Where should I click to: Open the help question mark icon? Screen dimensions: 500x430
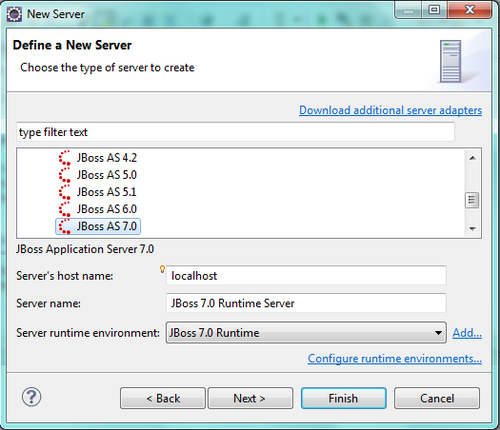coord(31,397)
